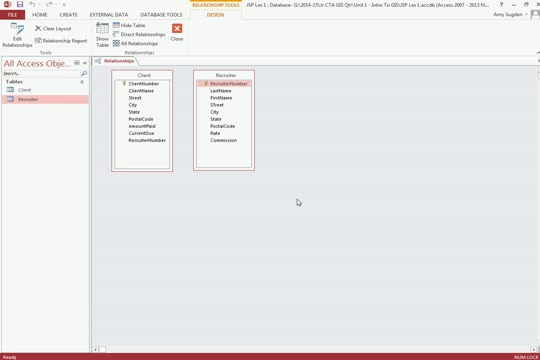Open the File menu
This screenshot has width=540, height=360.
point(12,15)
